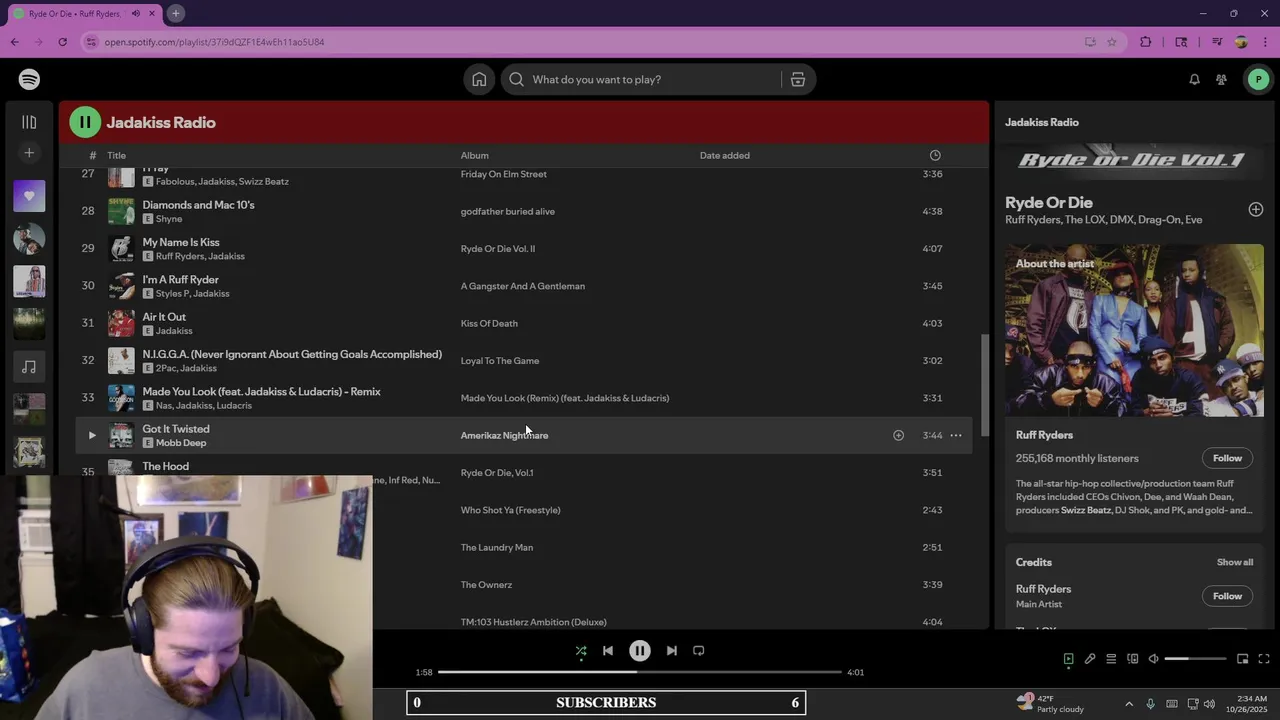Open more options for Got It Twisted
Screen dimensions: 1280x720
point(956,435)
